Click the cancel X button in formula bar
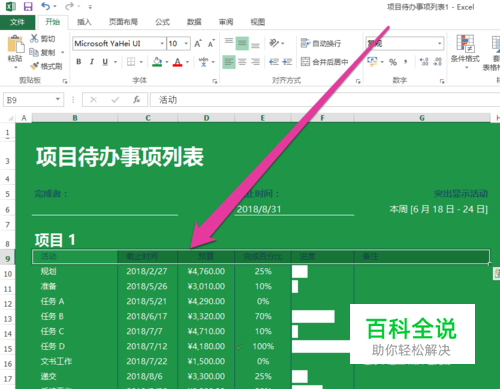 93,100
